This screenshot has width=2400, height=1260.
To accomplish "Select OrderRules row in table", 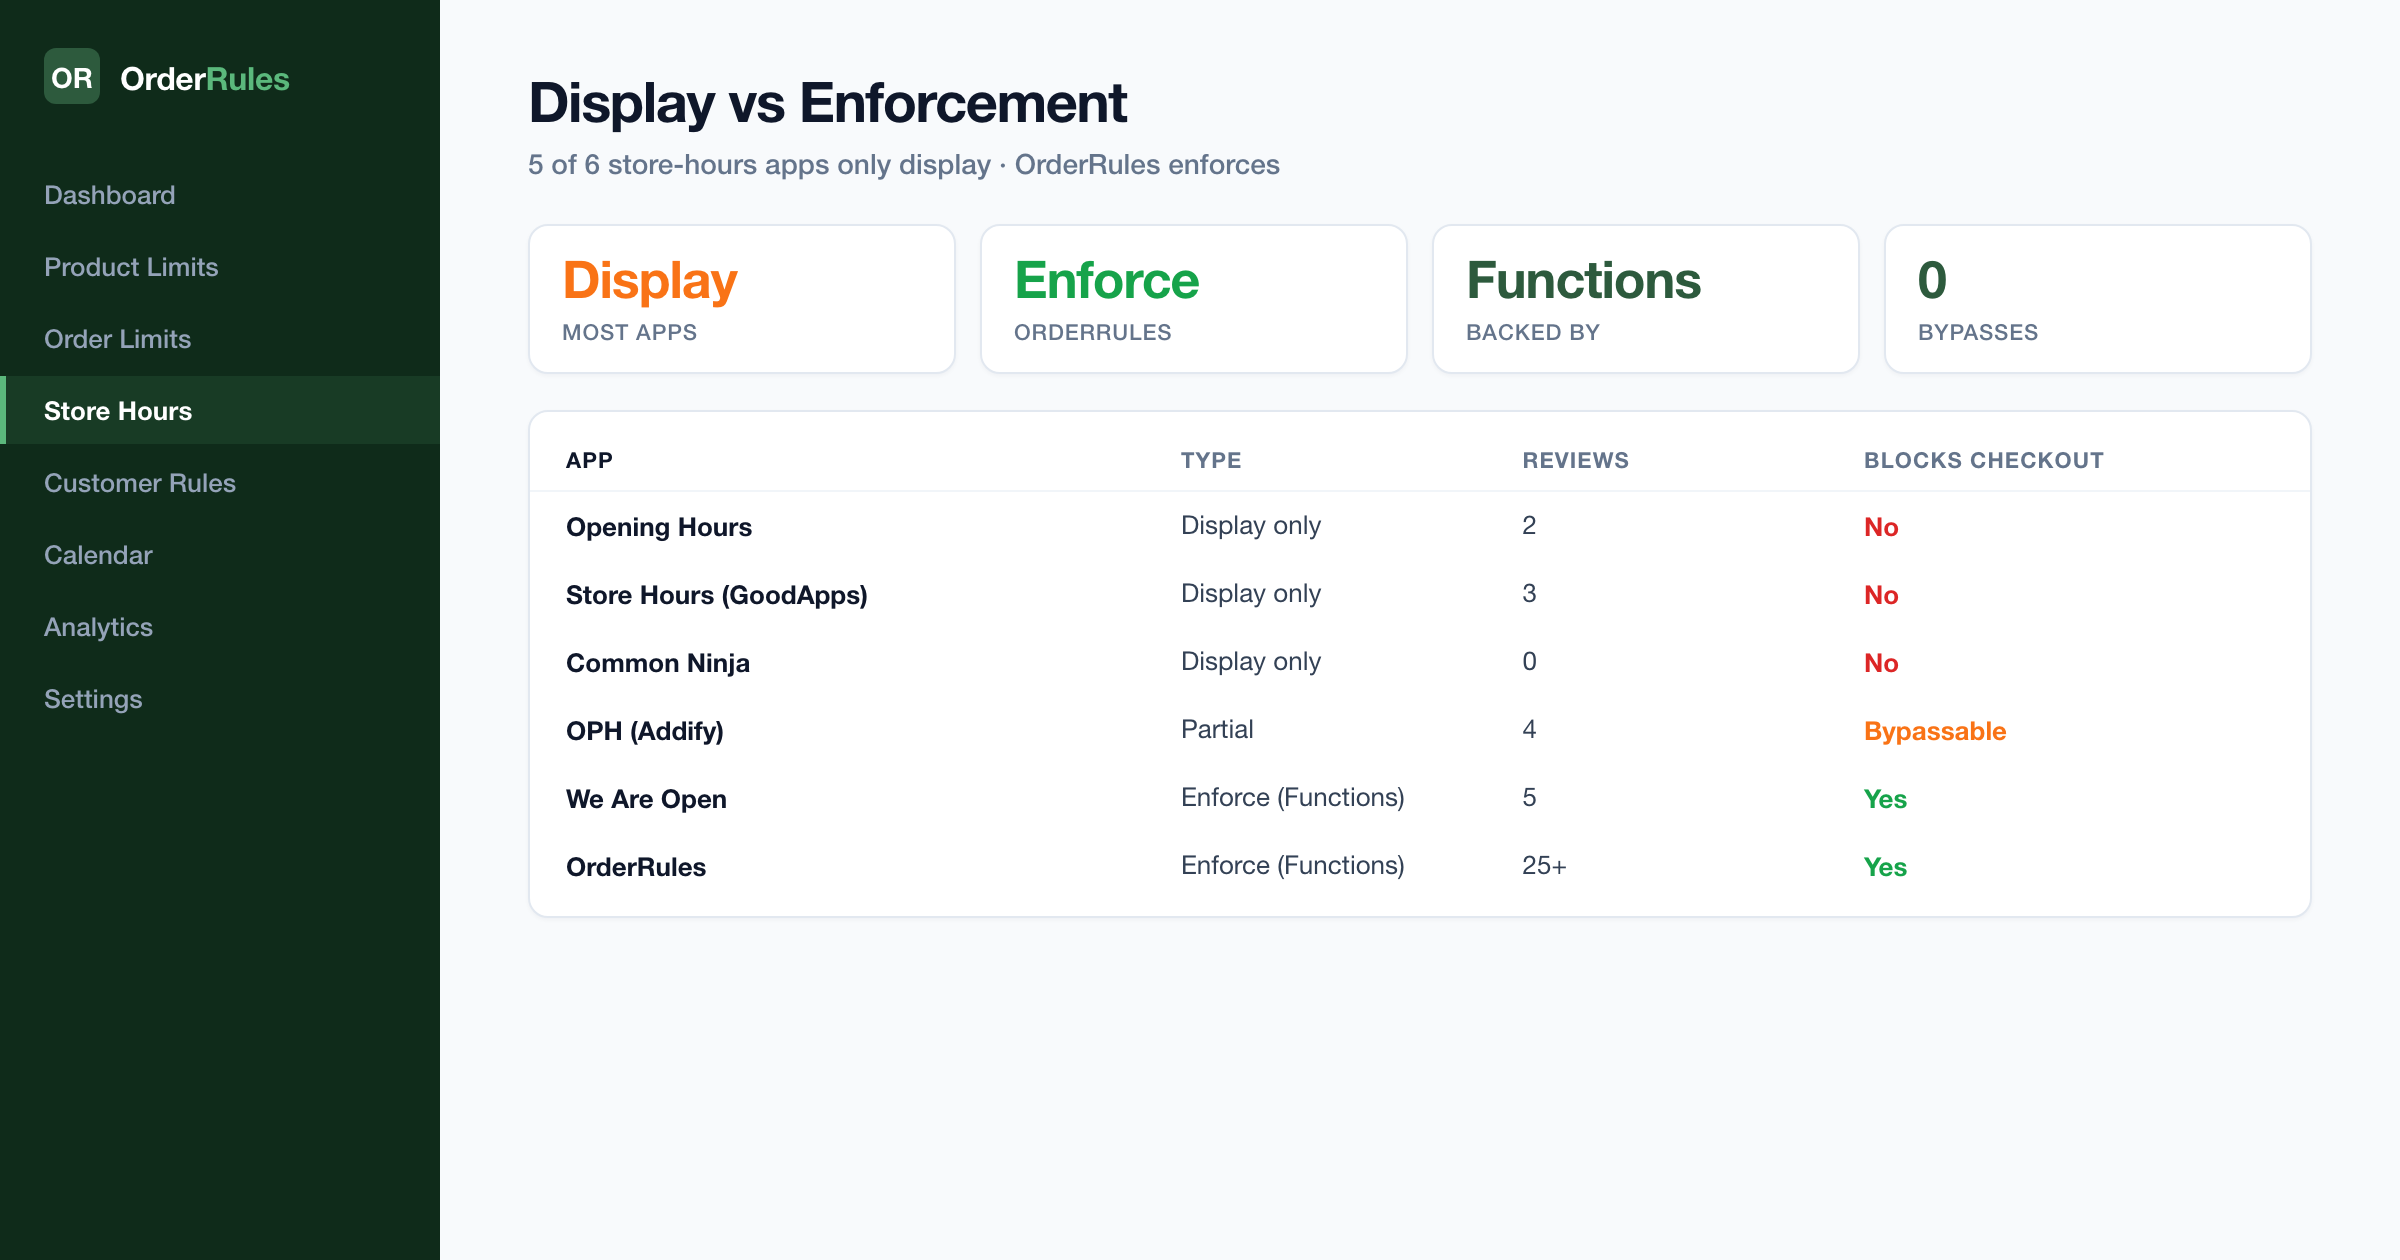I will [x=1420, y=866].
